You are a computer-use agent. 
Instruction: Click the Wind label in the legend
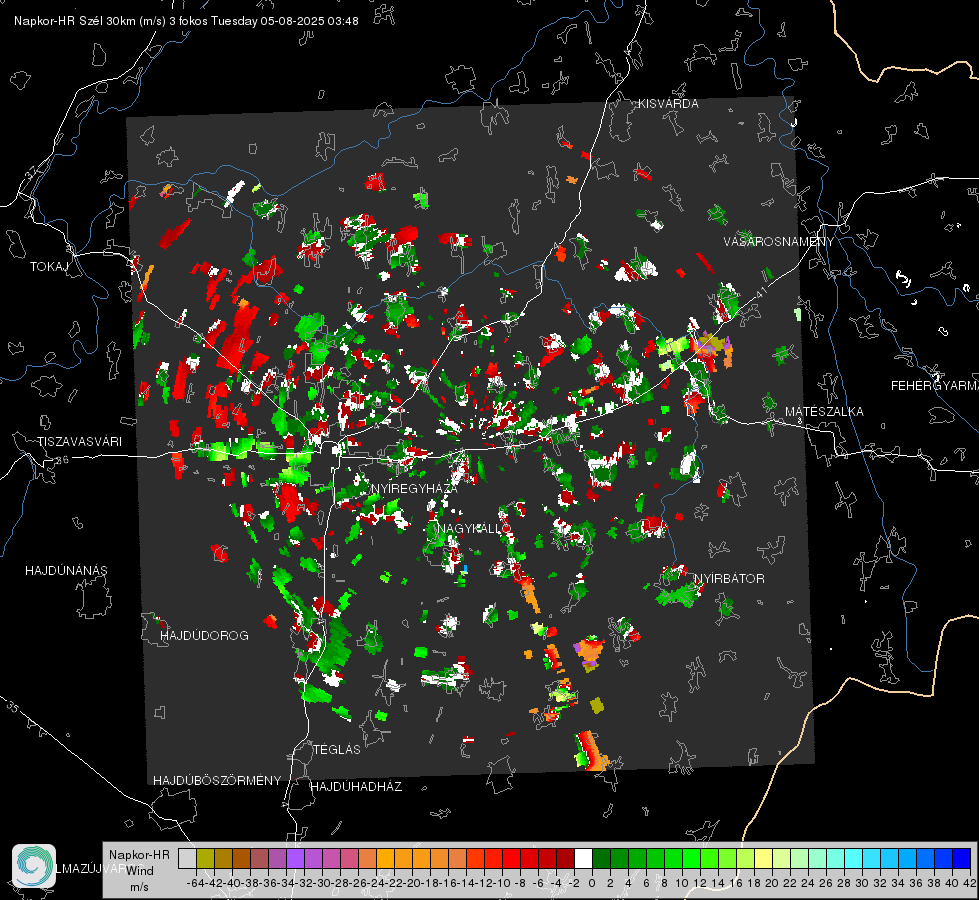pyautogui.click(x=140, y=870)
